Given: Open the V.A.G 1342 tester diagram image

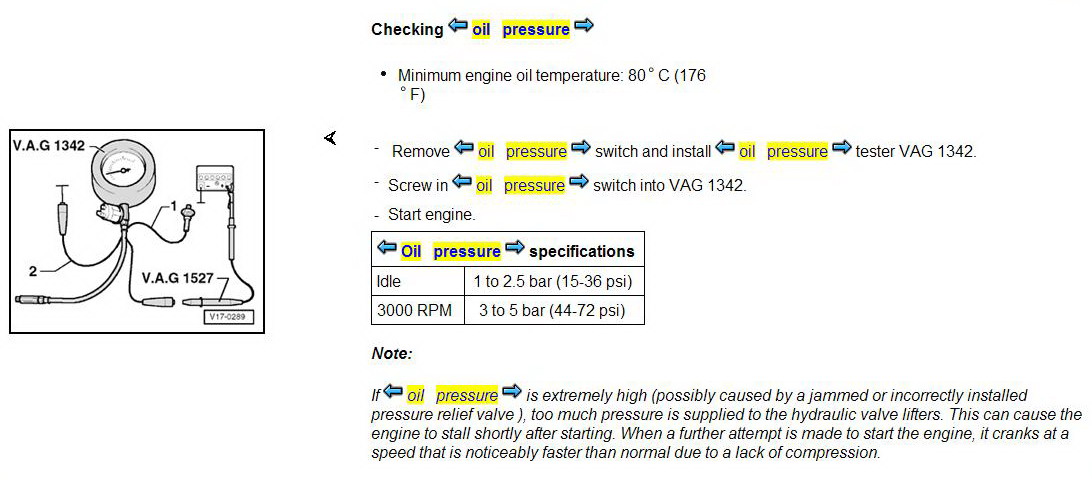Looking at the screenshot, I should (136, 230).
